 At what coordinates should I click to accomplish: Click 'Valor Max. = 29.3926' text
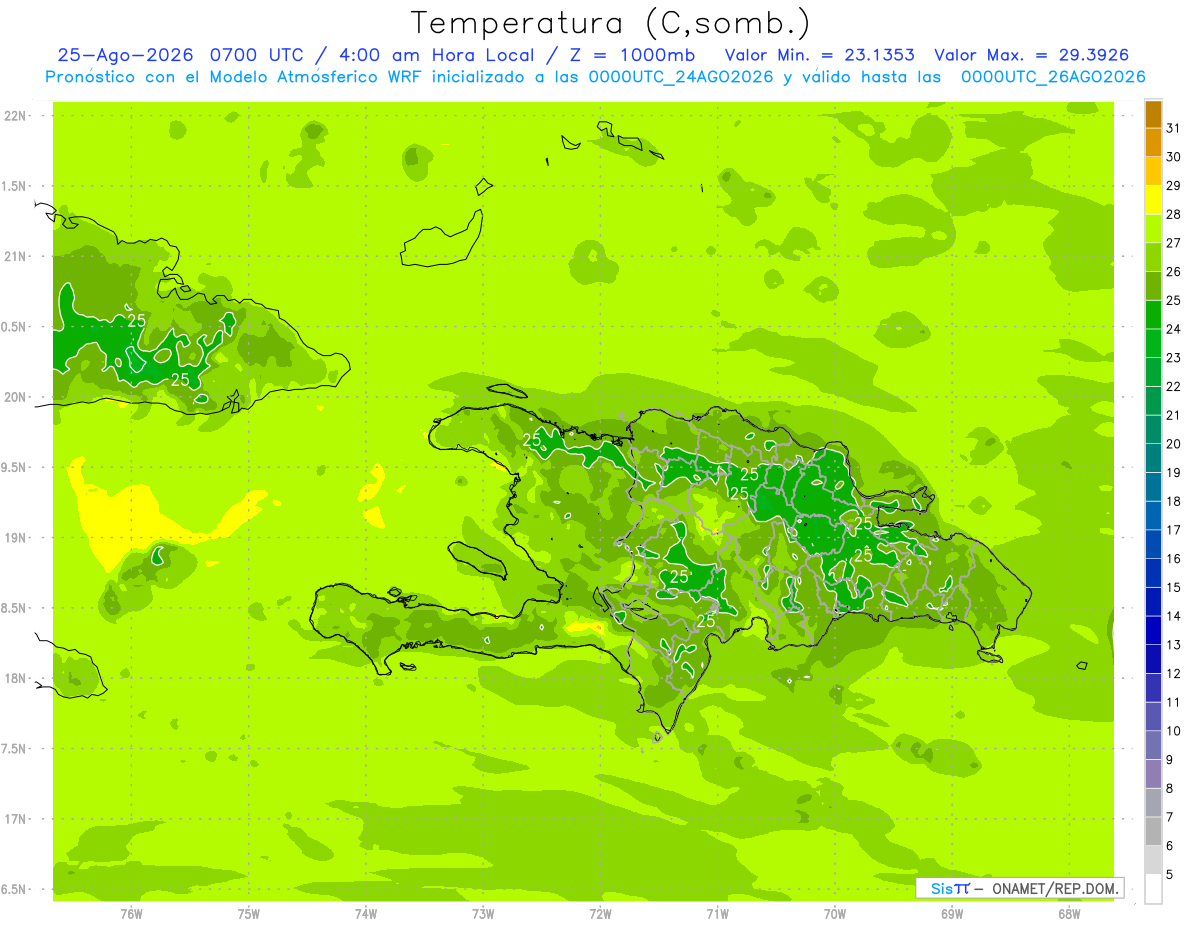point(1031,55)
